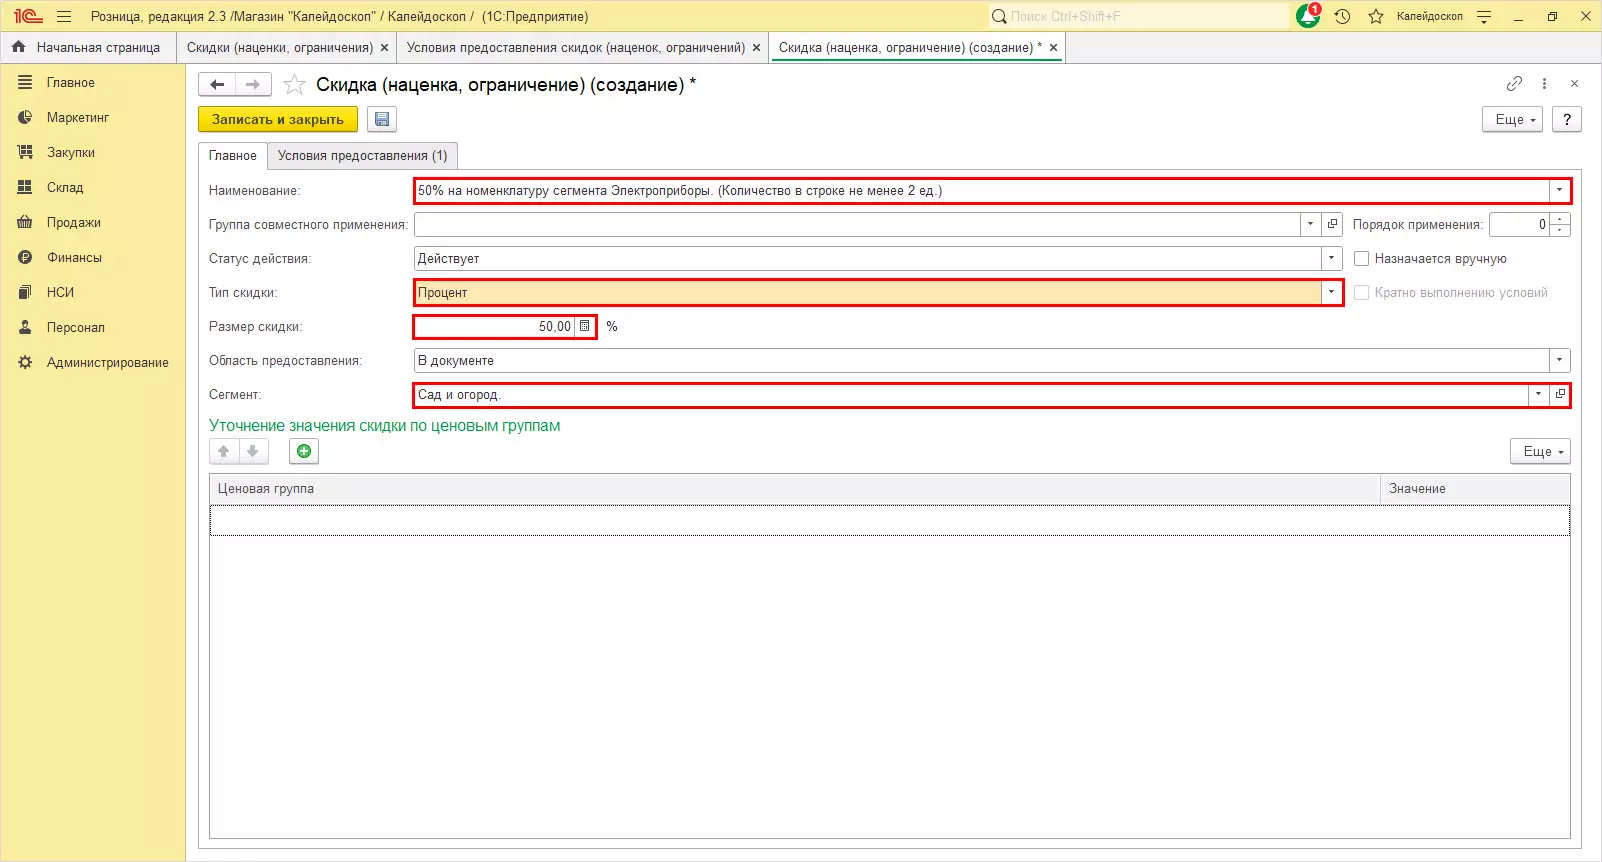Open the hamburger functions menu in the title bar

pyautogui.click(x=64, y=16)
